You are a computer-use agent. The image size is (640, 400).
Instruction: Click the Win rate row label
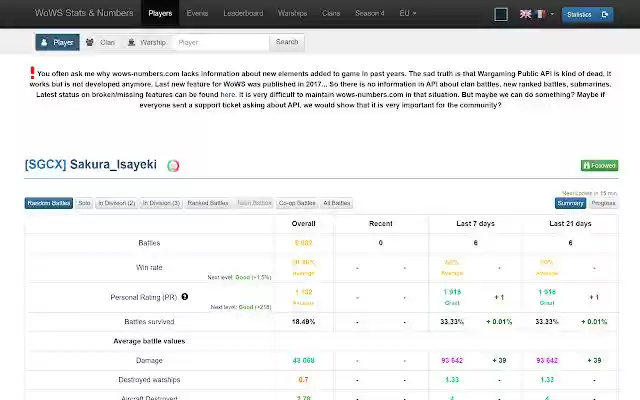(149, 267)
